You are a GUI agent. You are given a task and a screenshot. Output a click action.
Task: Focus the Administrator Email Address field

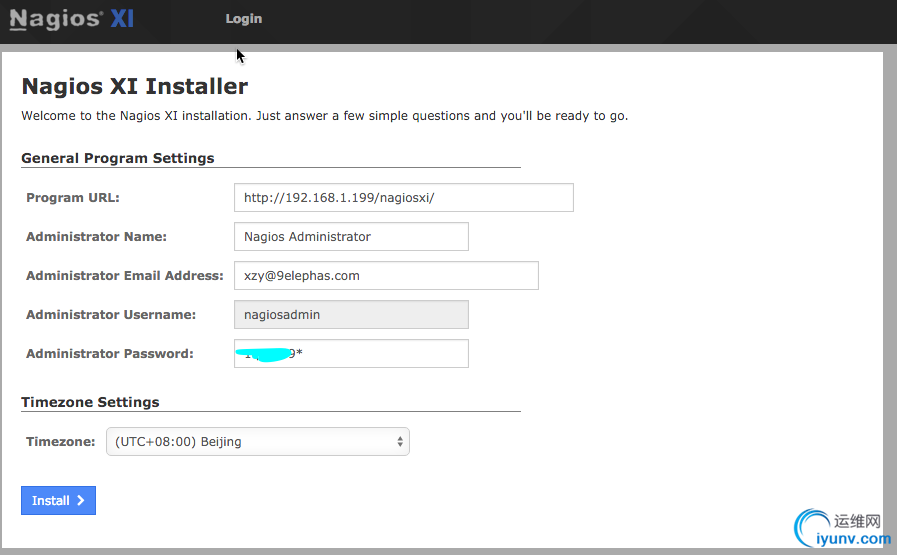coord(386,275)
